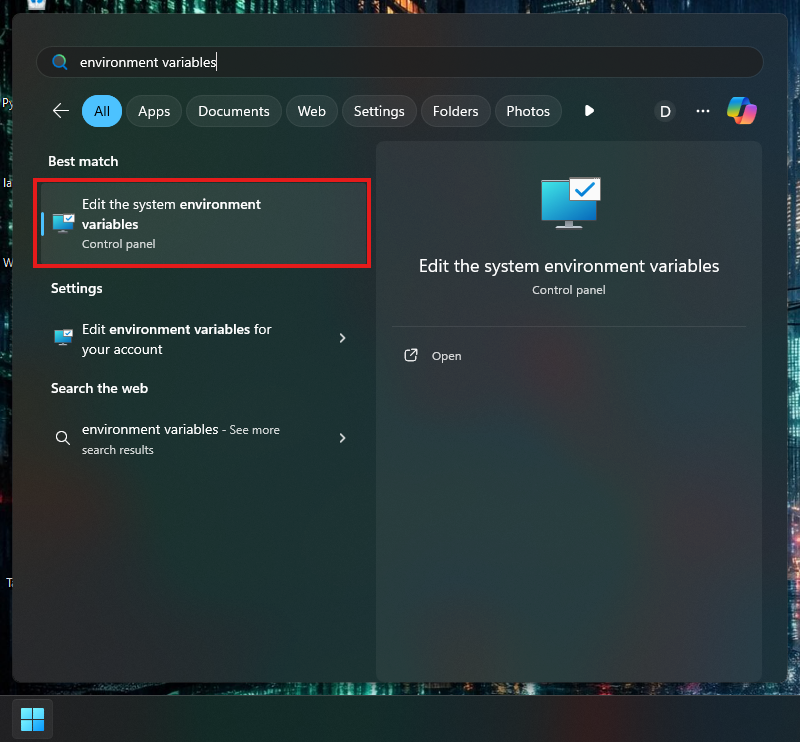Click the web search magnifier icon result
The width and height of the screenshot is (800, 742).
[x=63, y=438]
